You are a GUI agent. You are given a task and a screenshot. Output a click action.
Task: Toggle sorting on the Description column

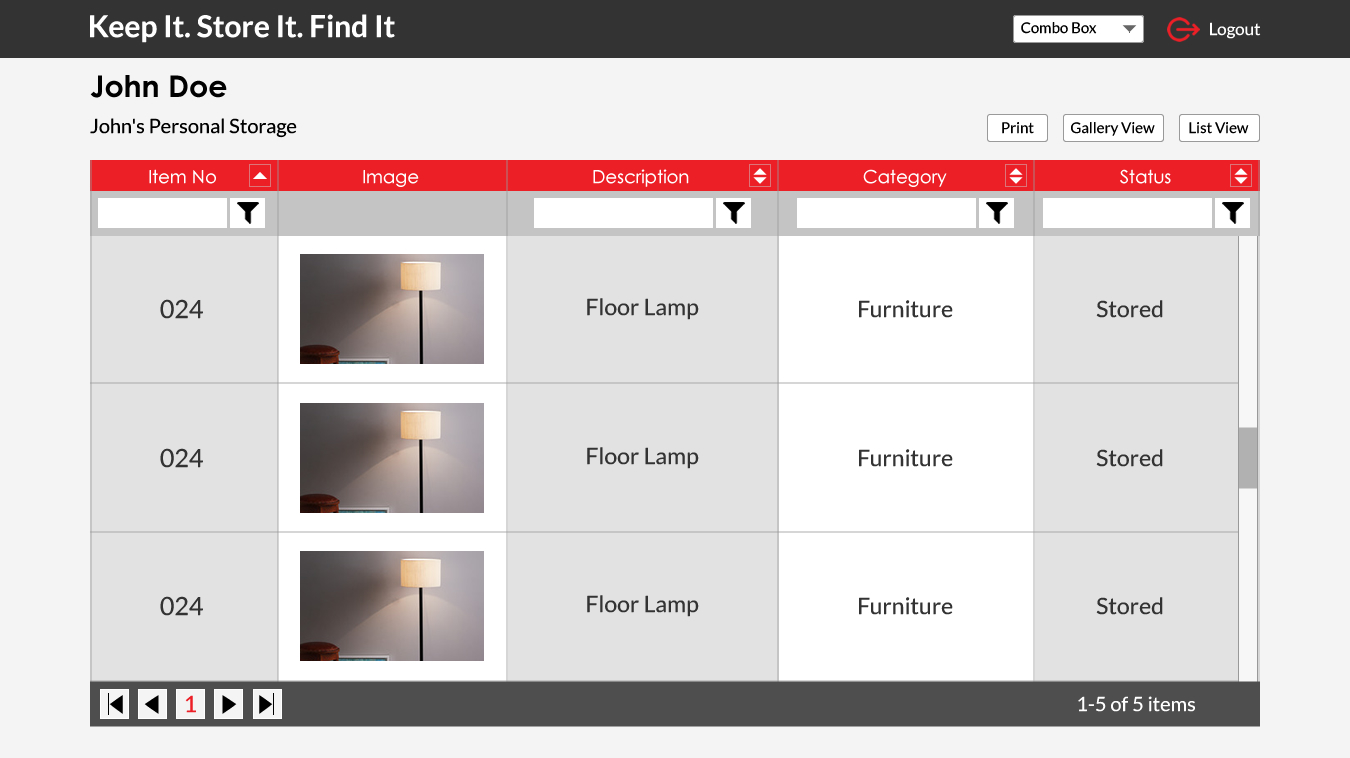760,176
